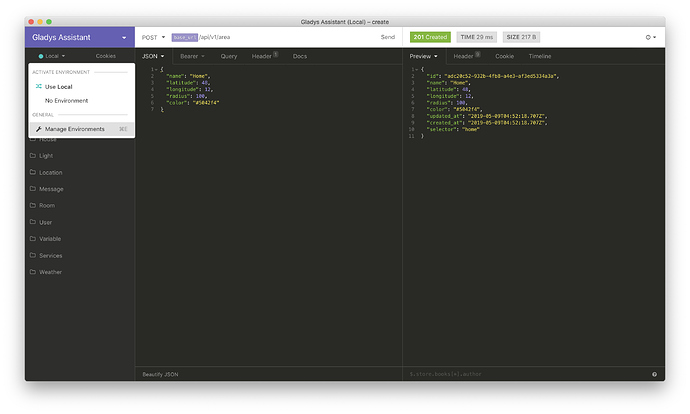
Task: Maximize the window with green button
Action: [49, 22]
